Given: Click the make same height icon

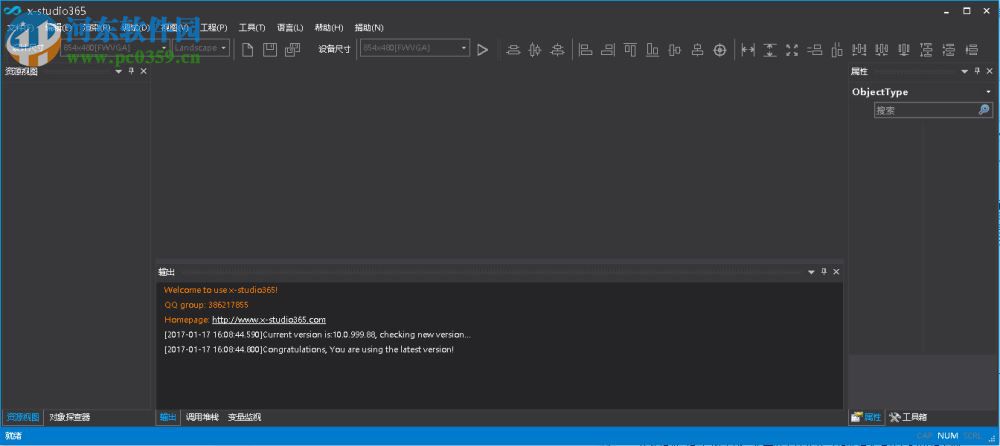Looking at the screenshot, I should click(x=770, y=50).
